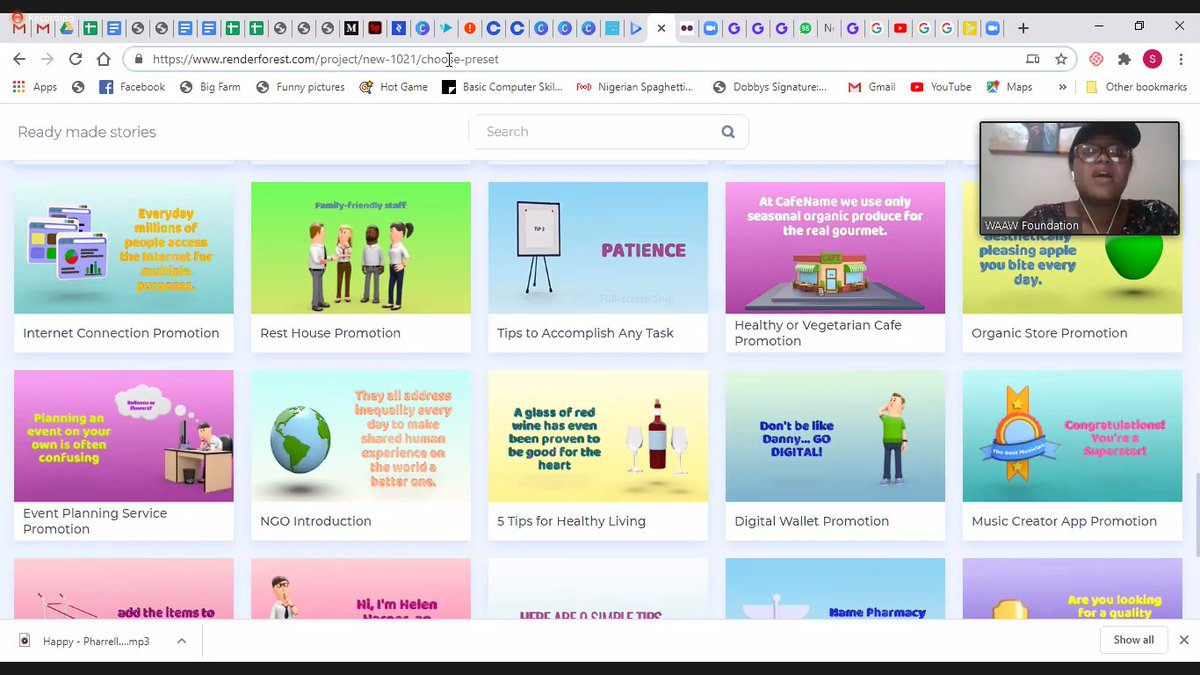Open the Gmail bookmark
The height and width of the screenshot is (675, 1200).
[871, 87]
